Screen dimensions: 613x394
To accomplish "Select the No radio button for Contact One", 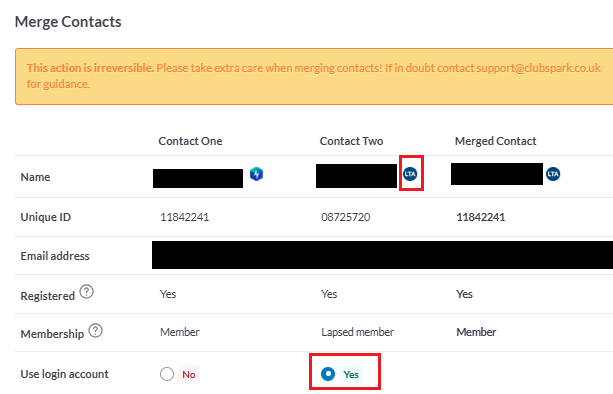I will coord(167,374).
